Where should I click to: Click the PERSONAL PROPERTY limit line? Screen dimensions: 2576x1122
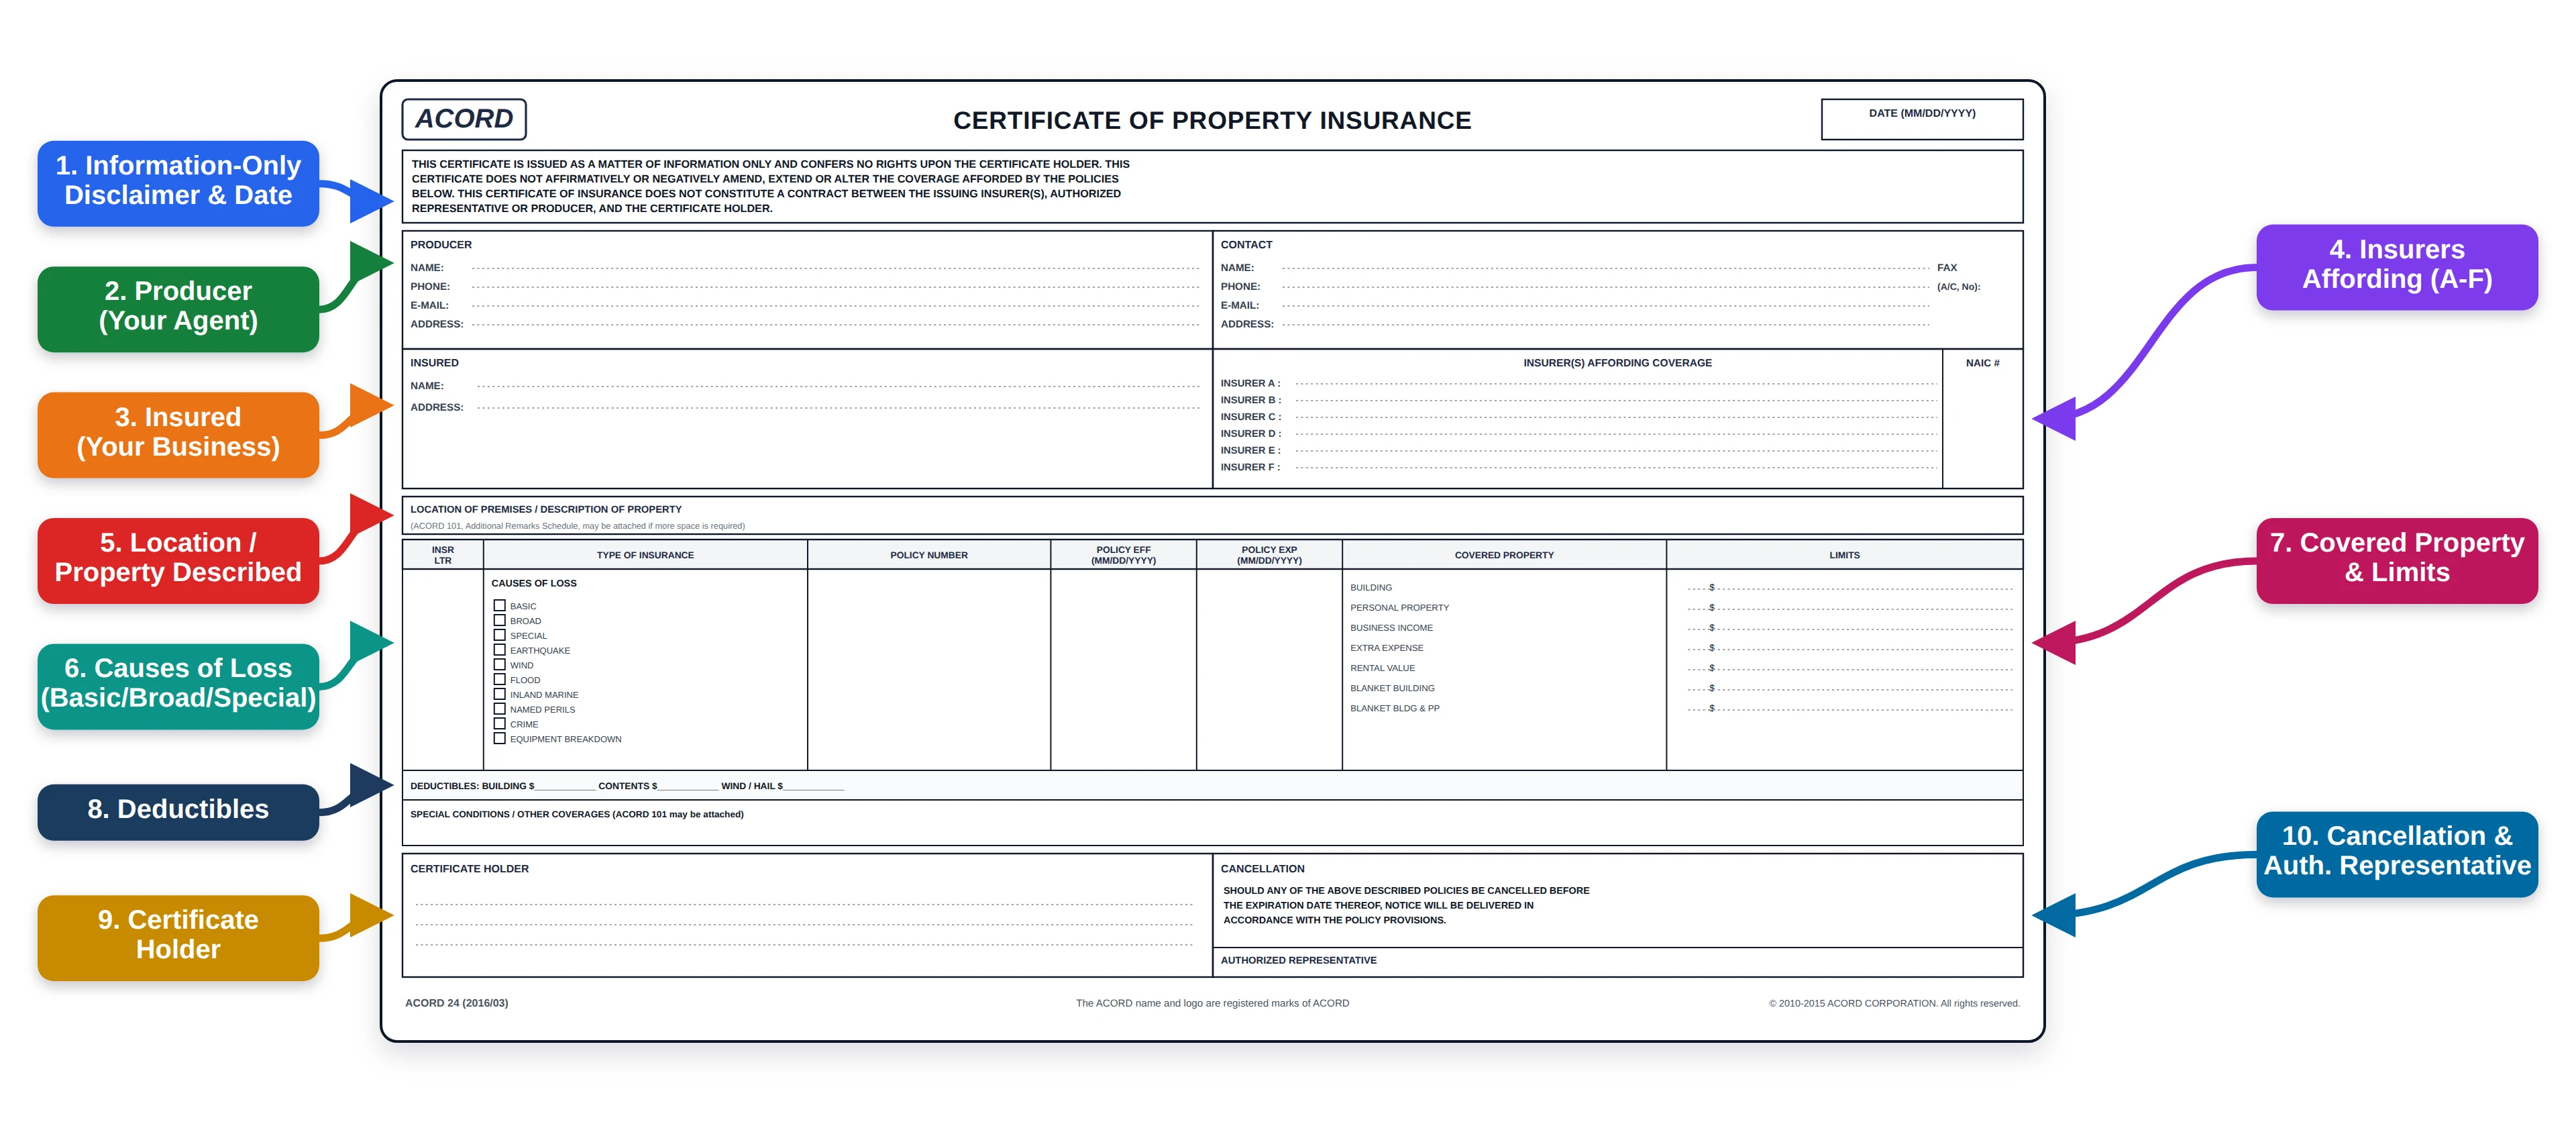(1849, 608)
